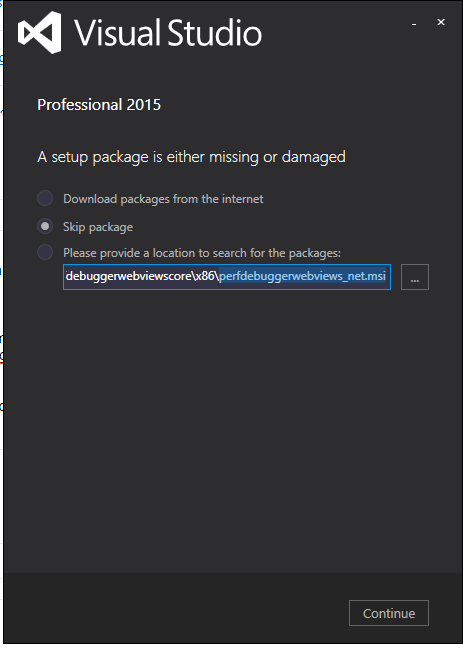This screenshot has height=648, width=463.
Task: Click the Visual Studio logo icon
Action: coord(40,33)
